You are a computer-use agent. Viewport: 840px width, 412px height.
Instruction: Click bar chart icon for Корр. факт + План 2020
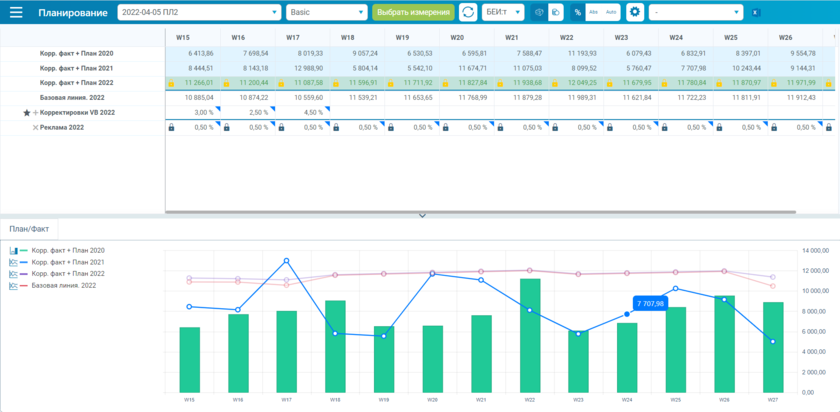(14, 250)
